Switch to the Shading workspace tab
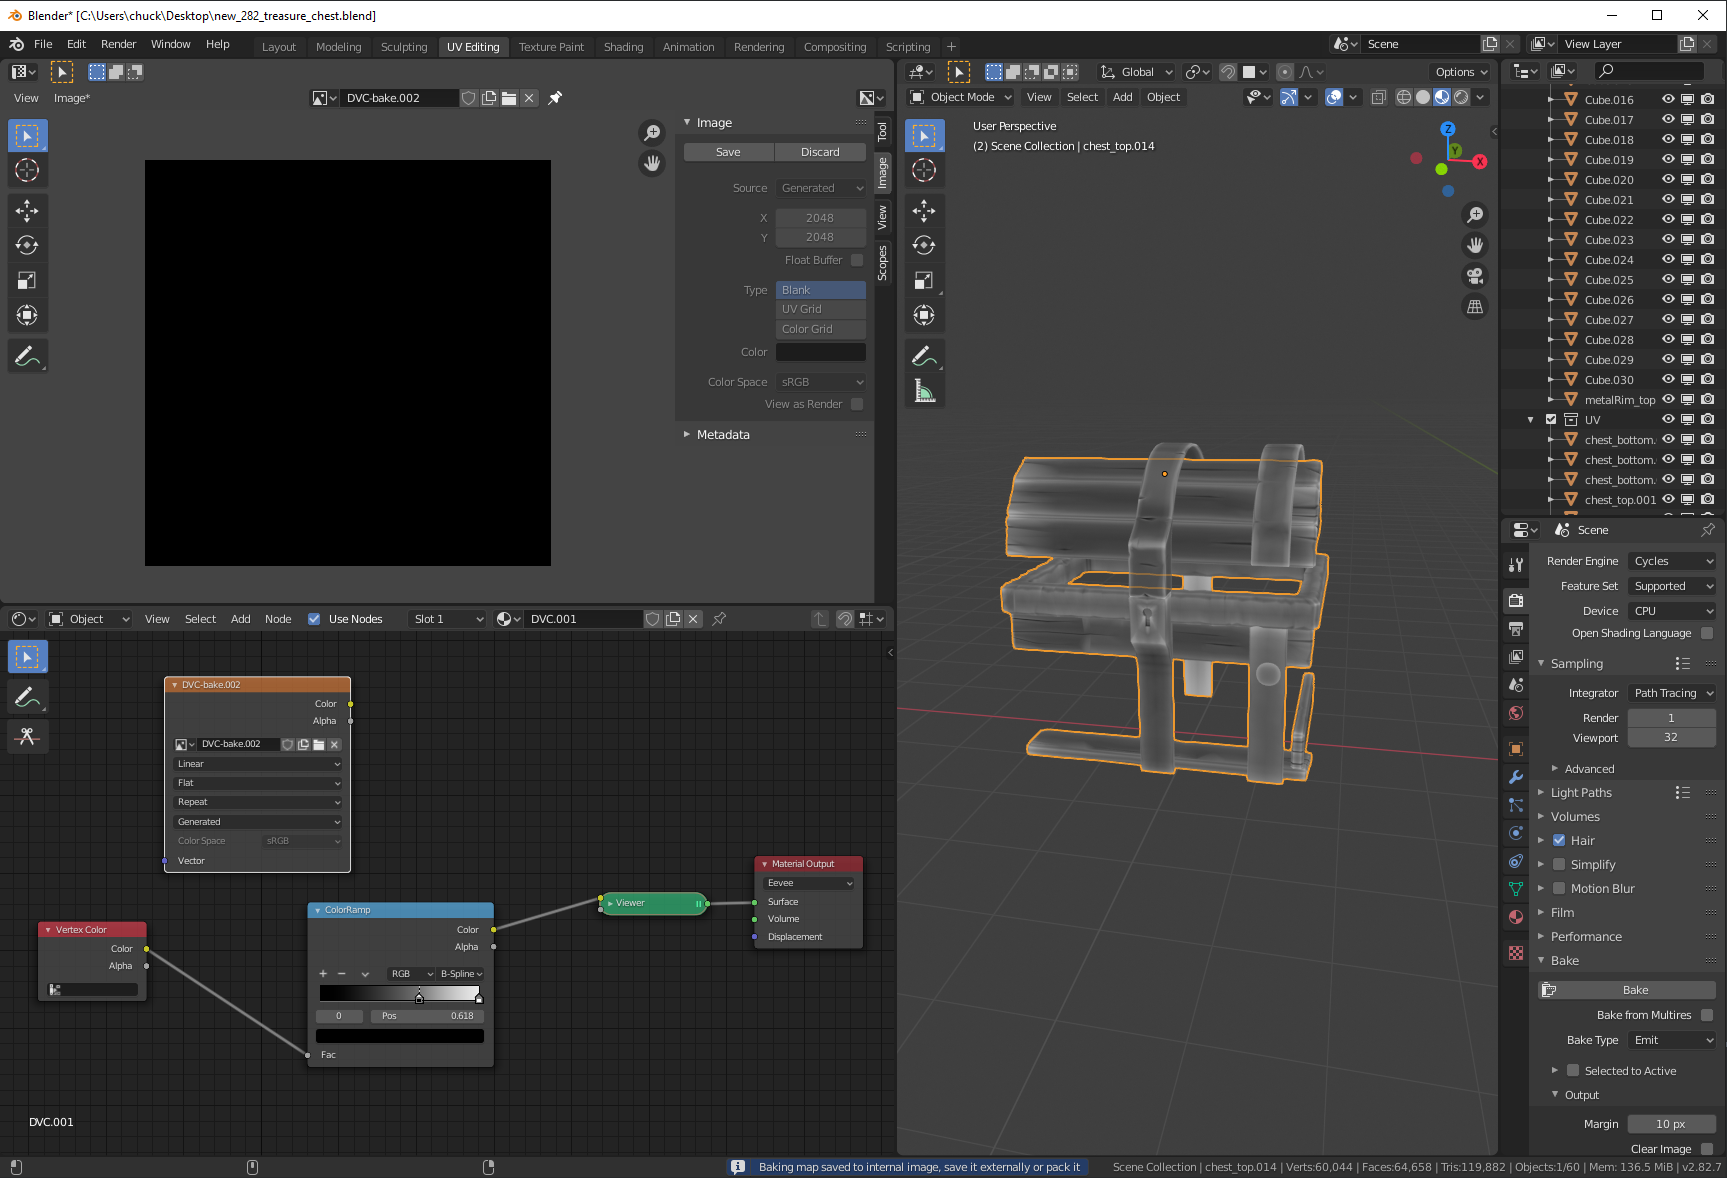 tap(623, 47)
